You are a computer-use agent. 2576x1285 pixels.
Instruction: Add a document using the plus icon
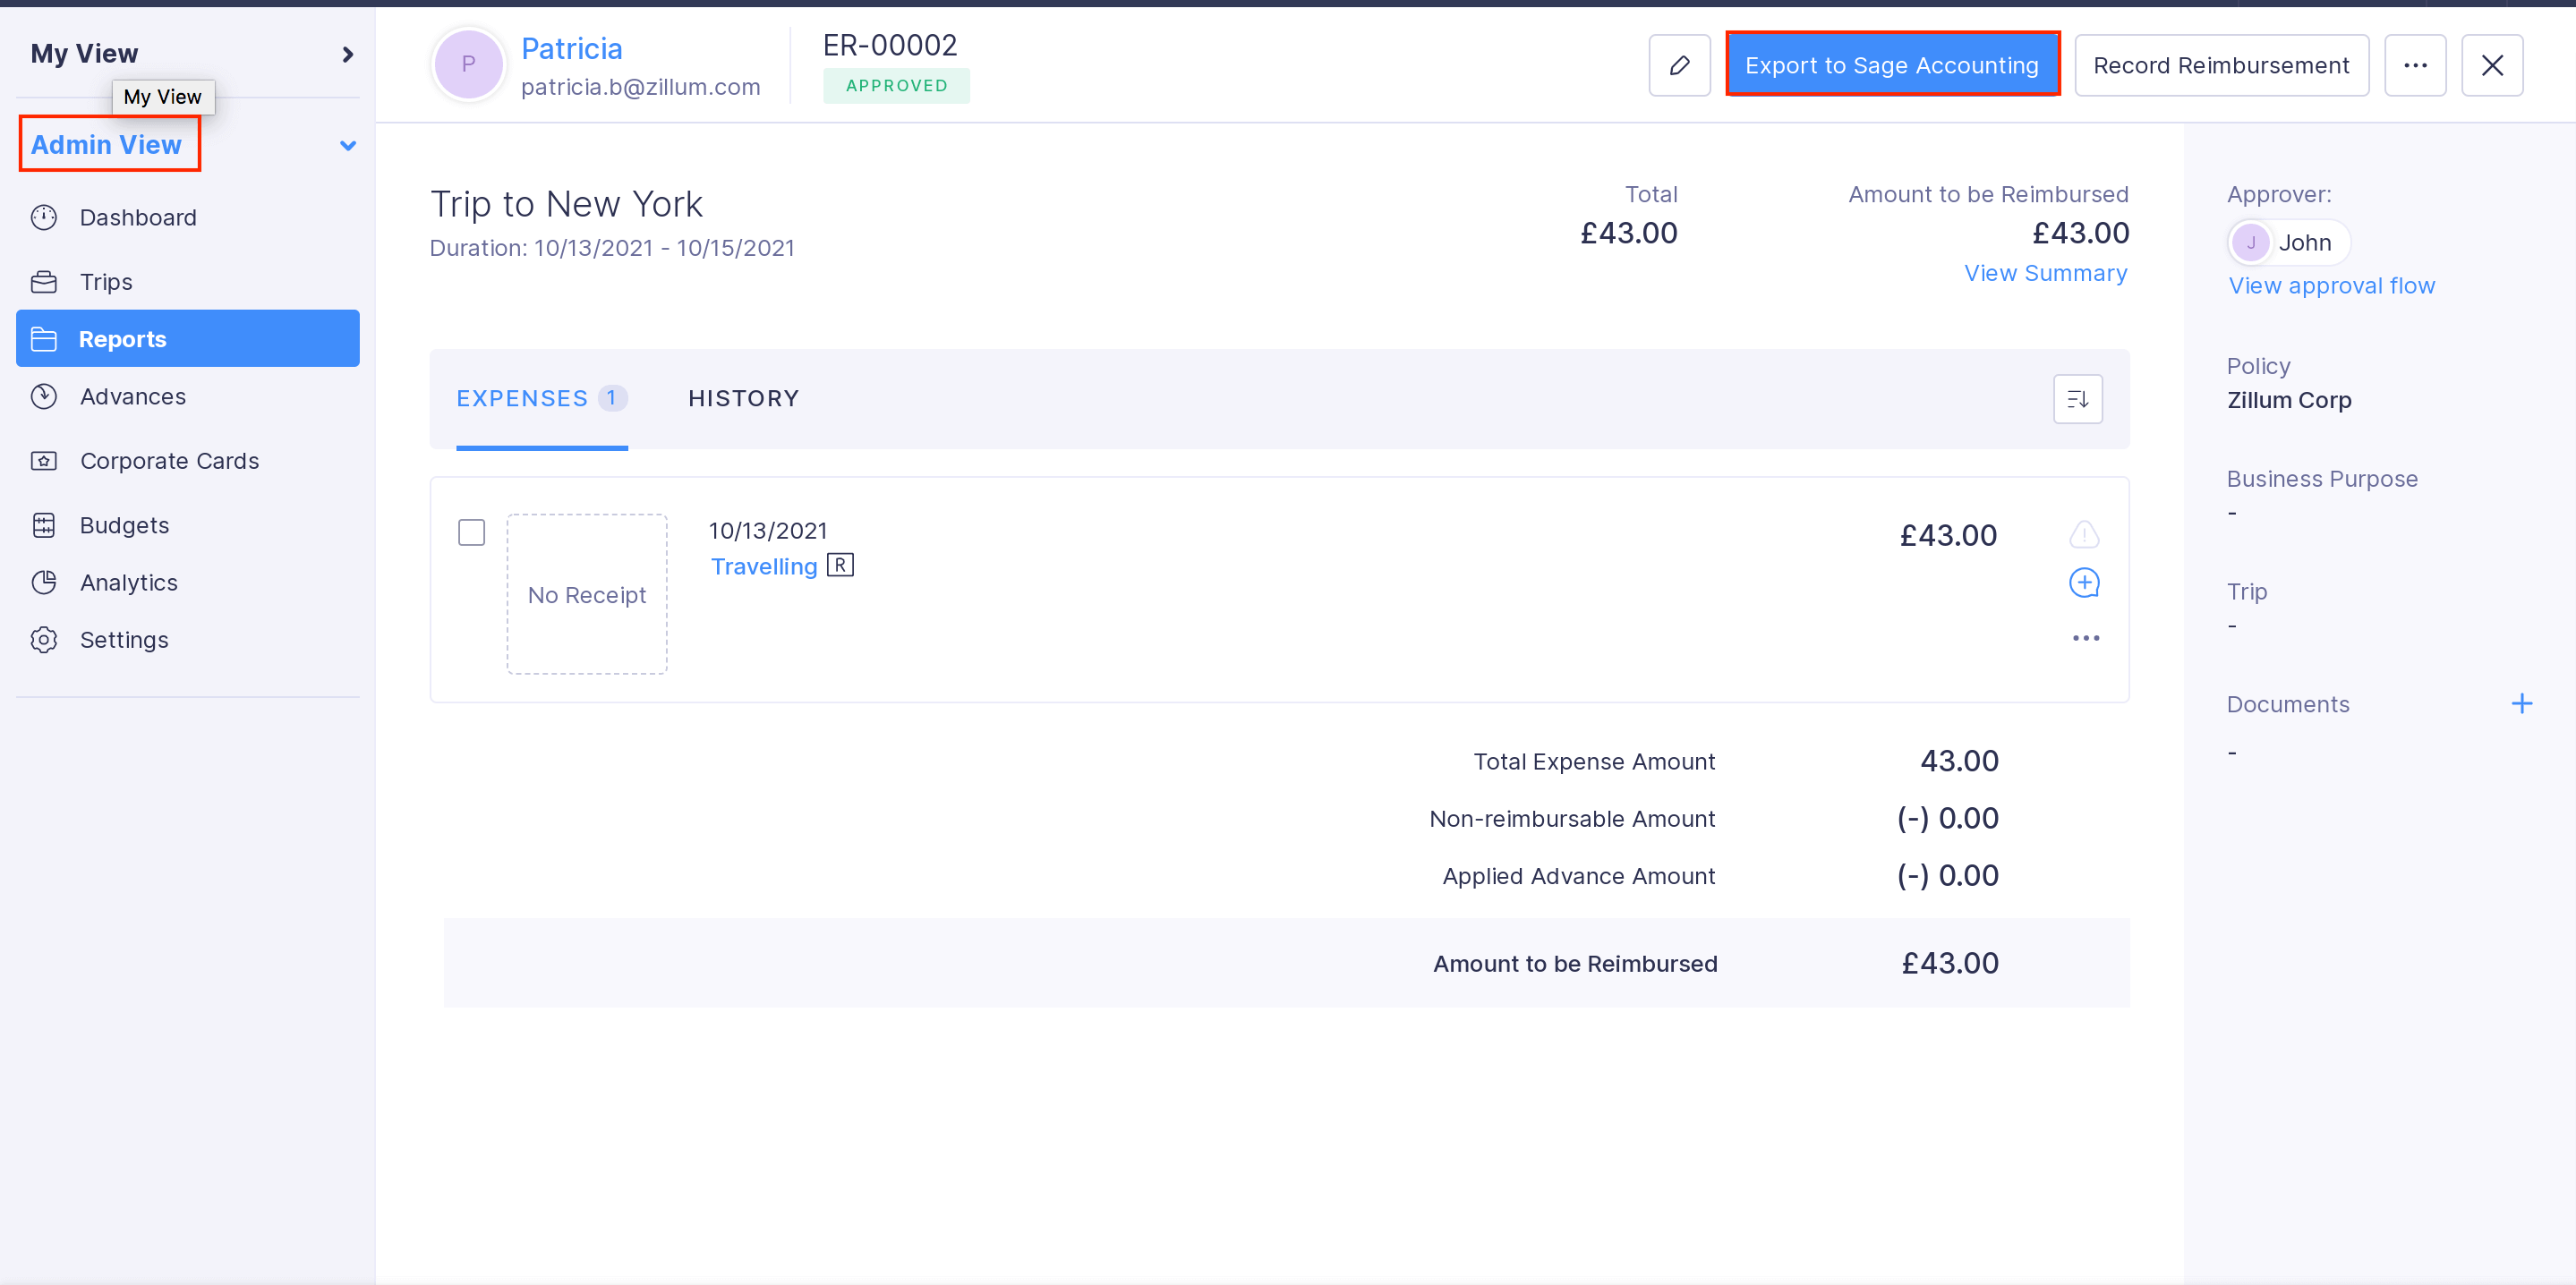coord(2523,703)
